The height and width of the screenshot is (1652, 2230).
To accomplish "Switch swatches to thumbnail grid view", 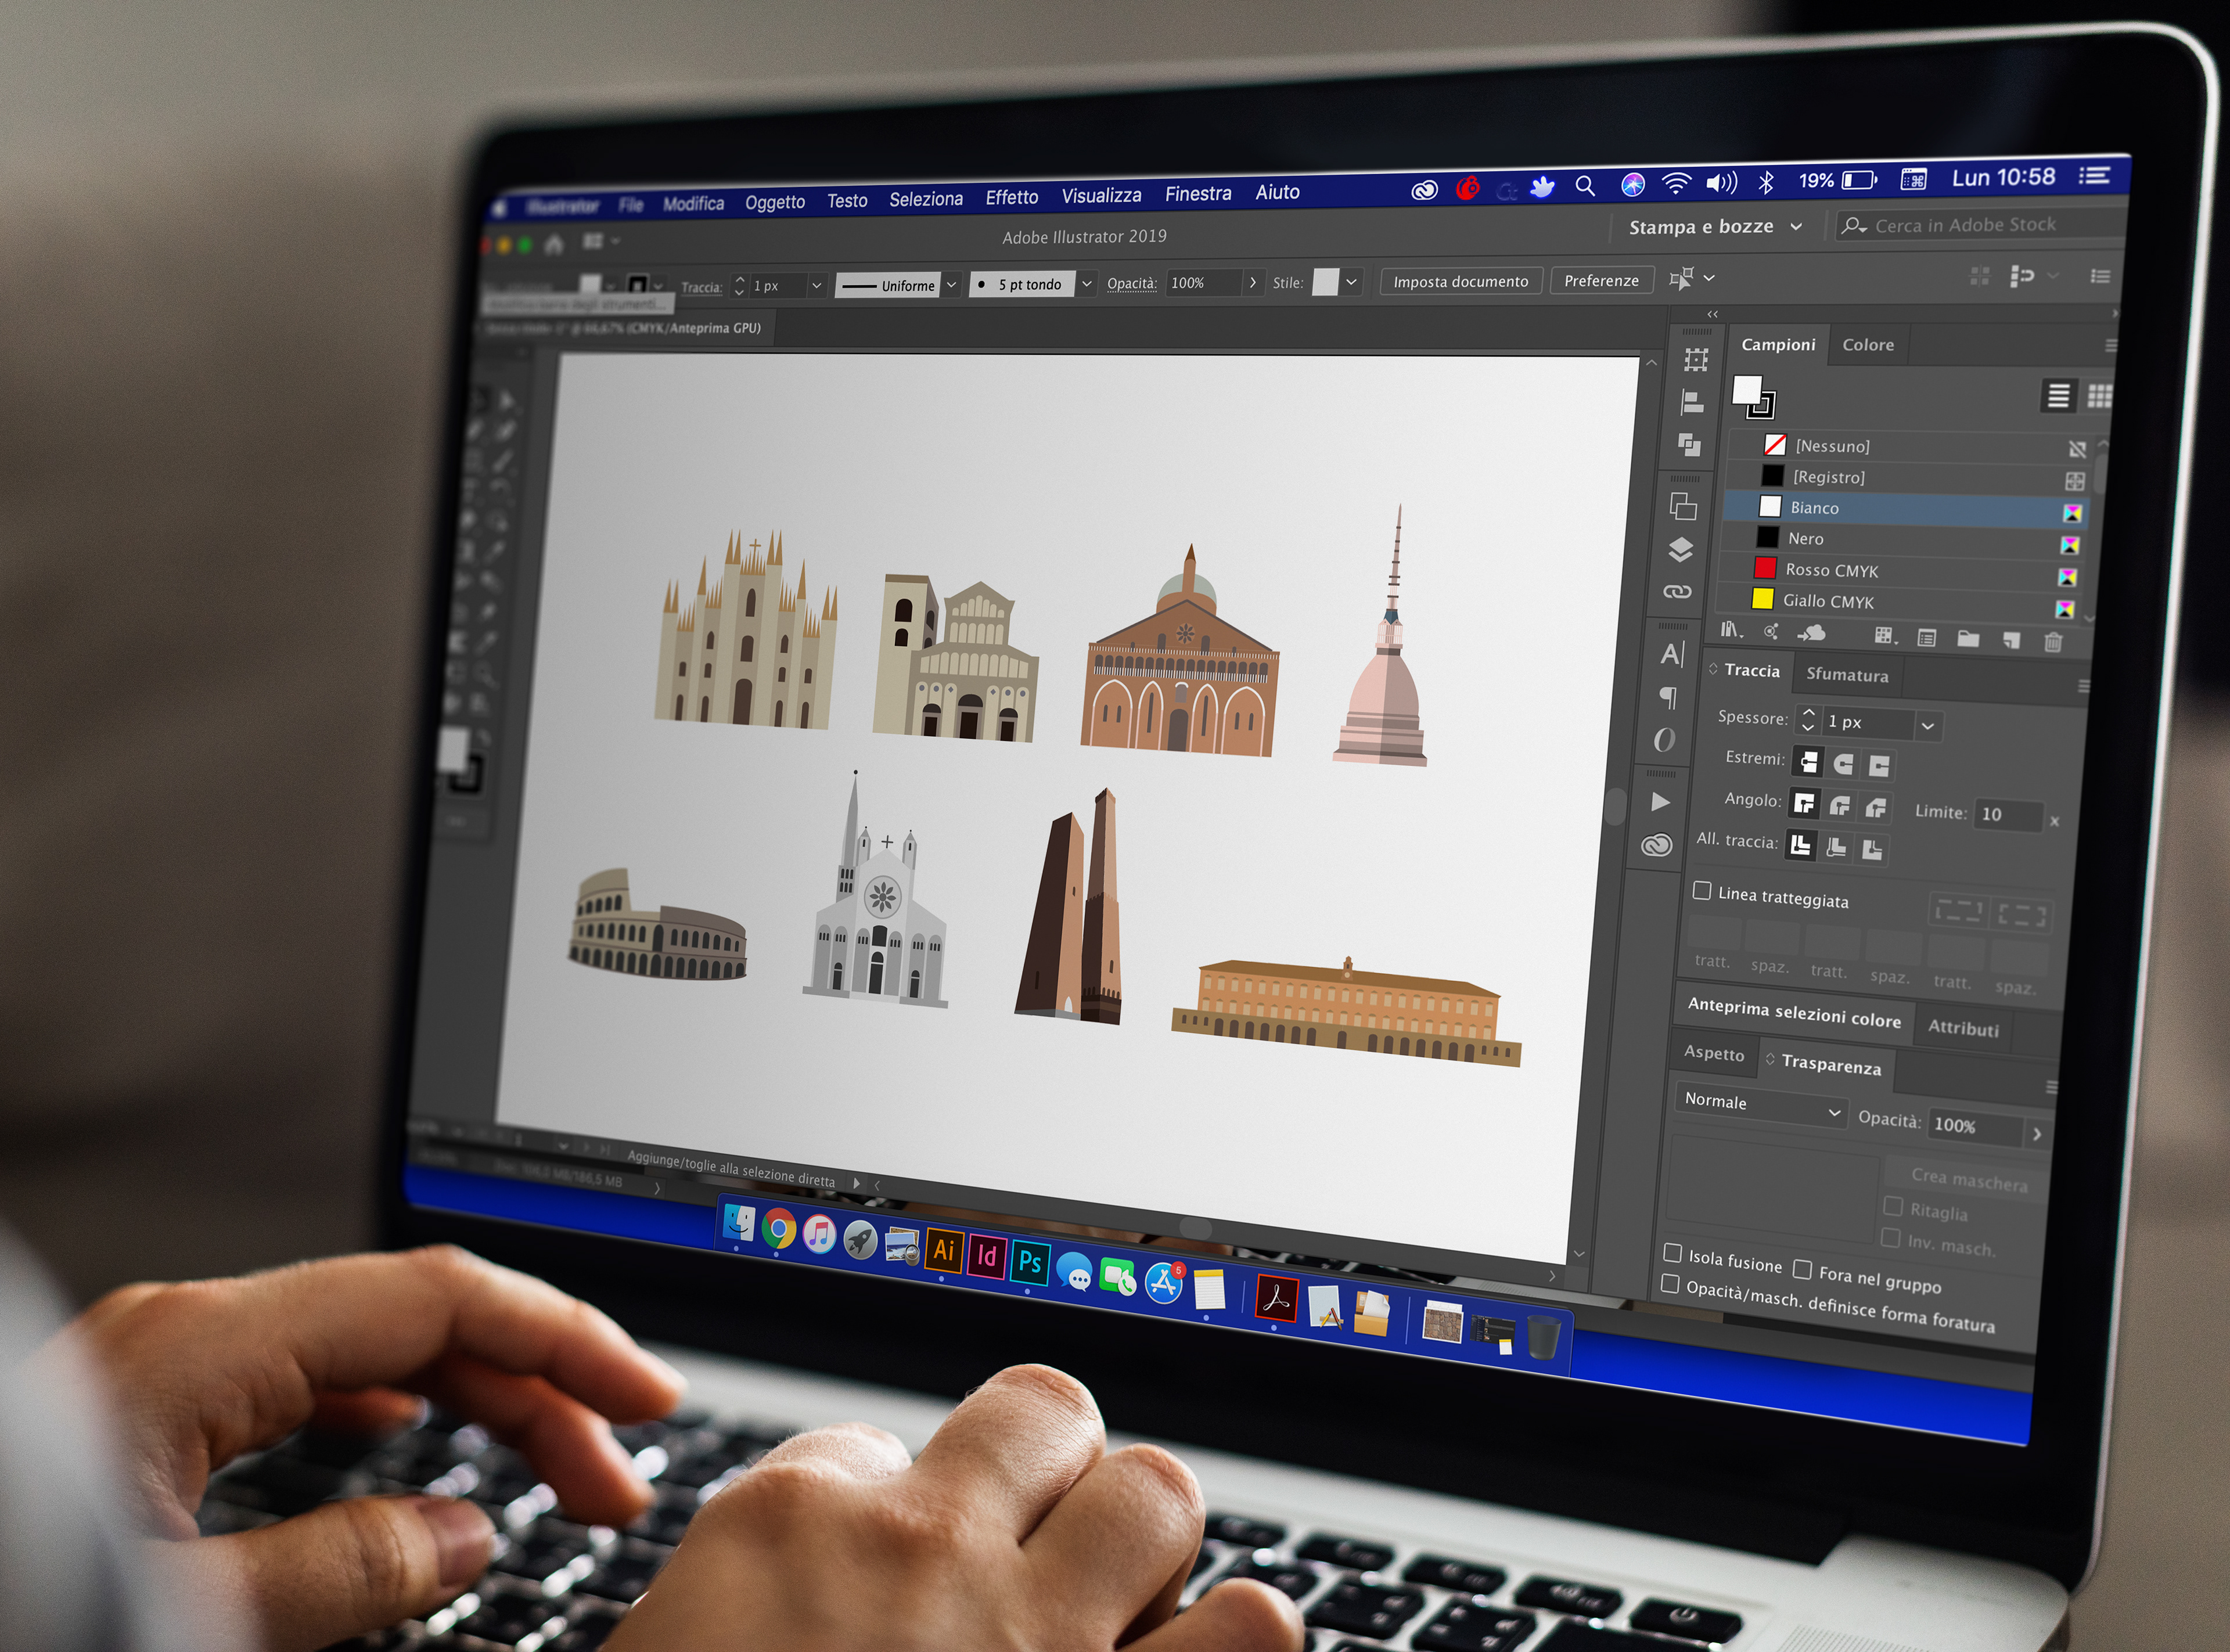I will pyautogui.click(x=2099, y=397).
